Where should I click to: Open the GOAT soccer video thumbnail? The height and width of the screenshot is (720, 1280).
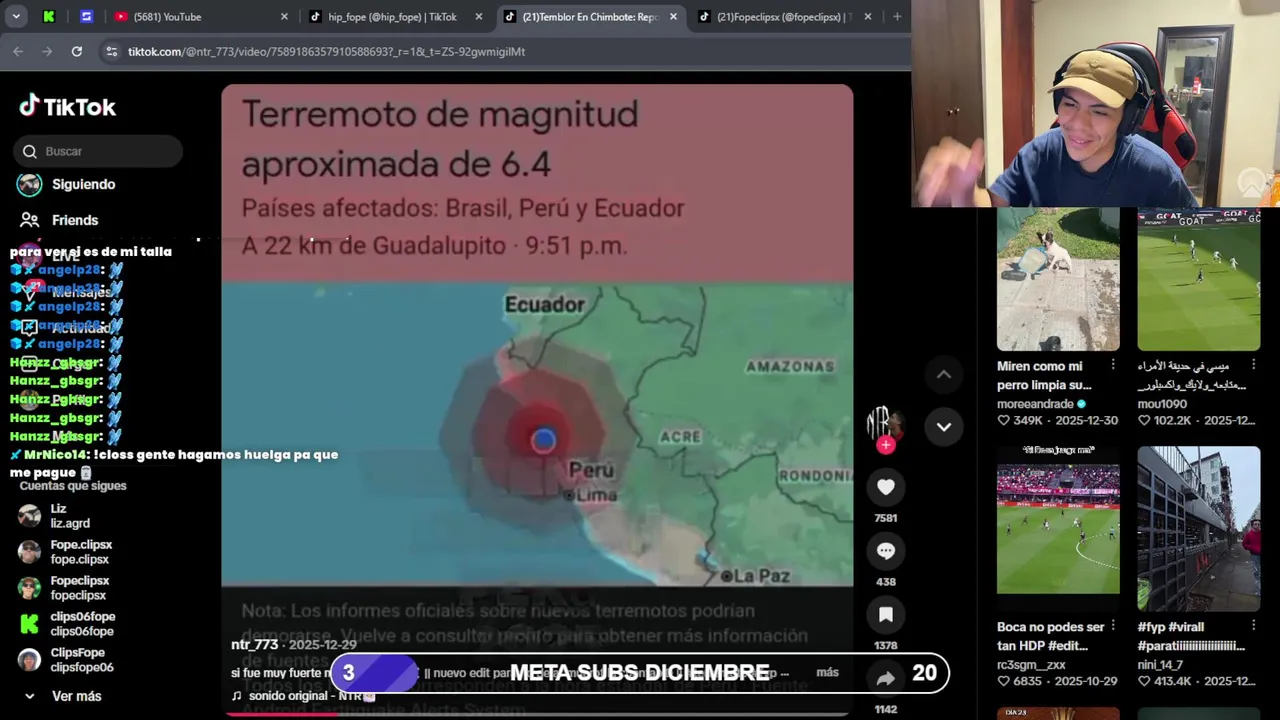tap(1198, 279)
